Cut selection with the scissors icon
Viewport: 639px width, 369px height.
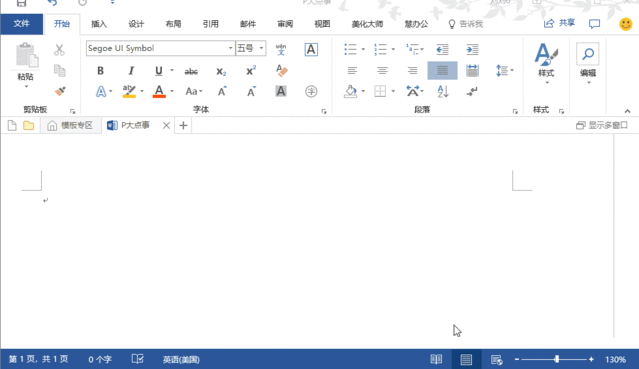[x=59, y=50]
